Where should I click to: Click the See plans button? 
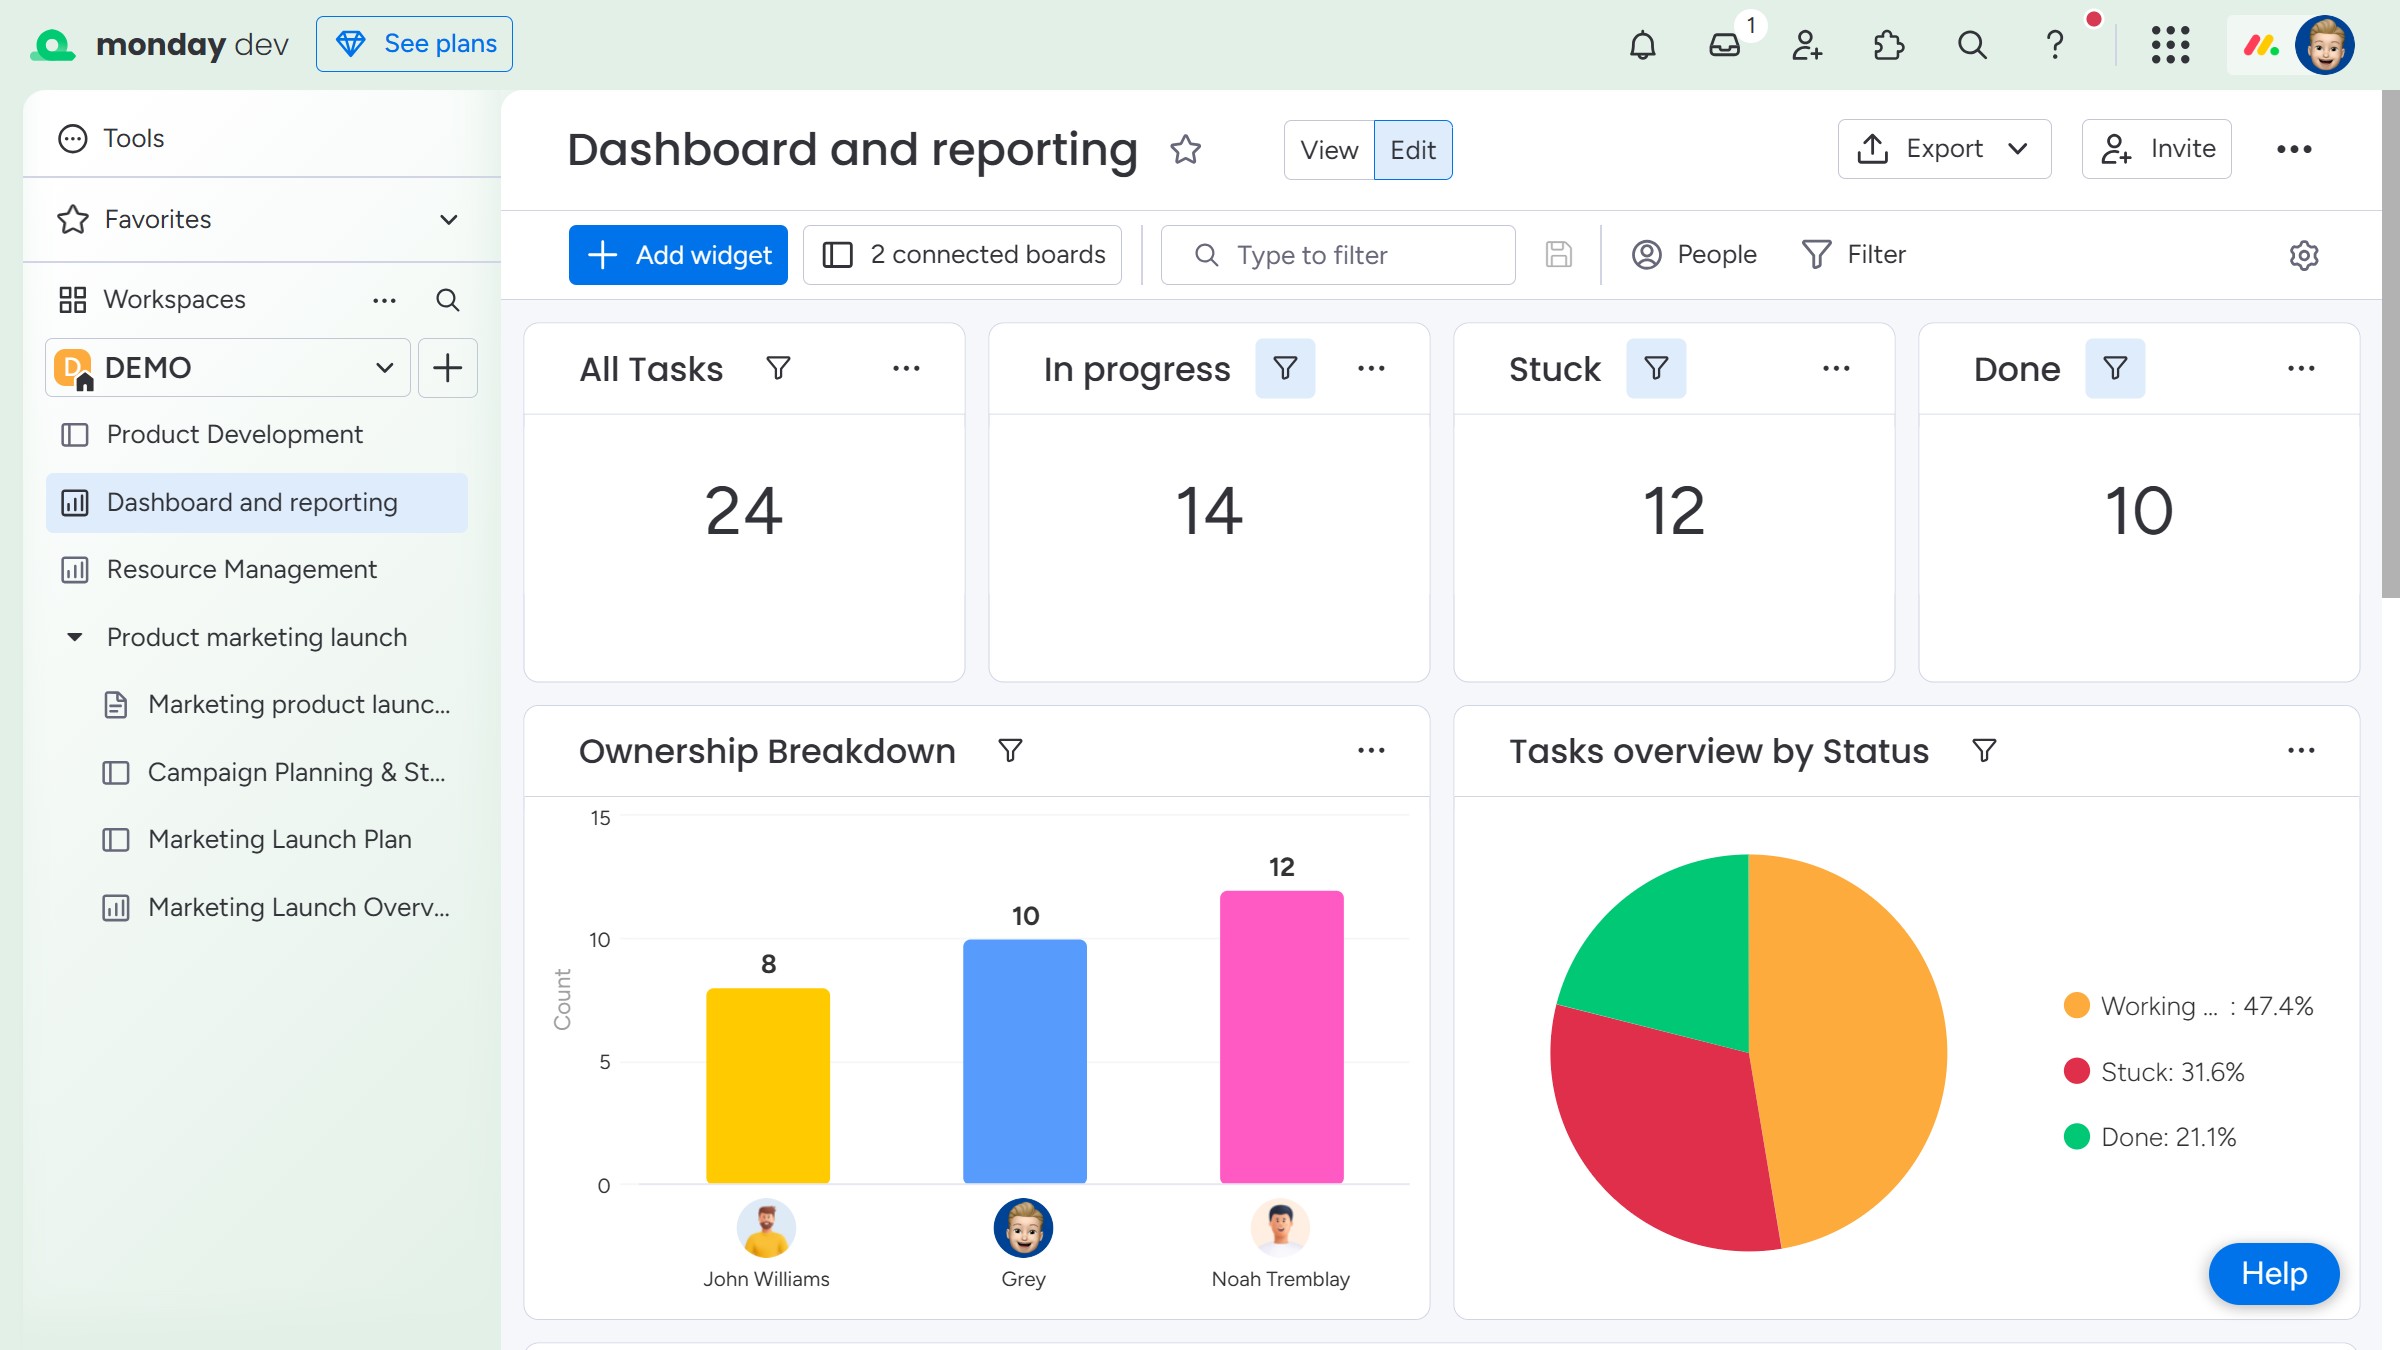pyautogui.click(x=414, y=44)
